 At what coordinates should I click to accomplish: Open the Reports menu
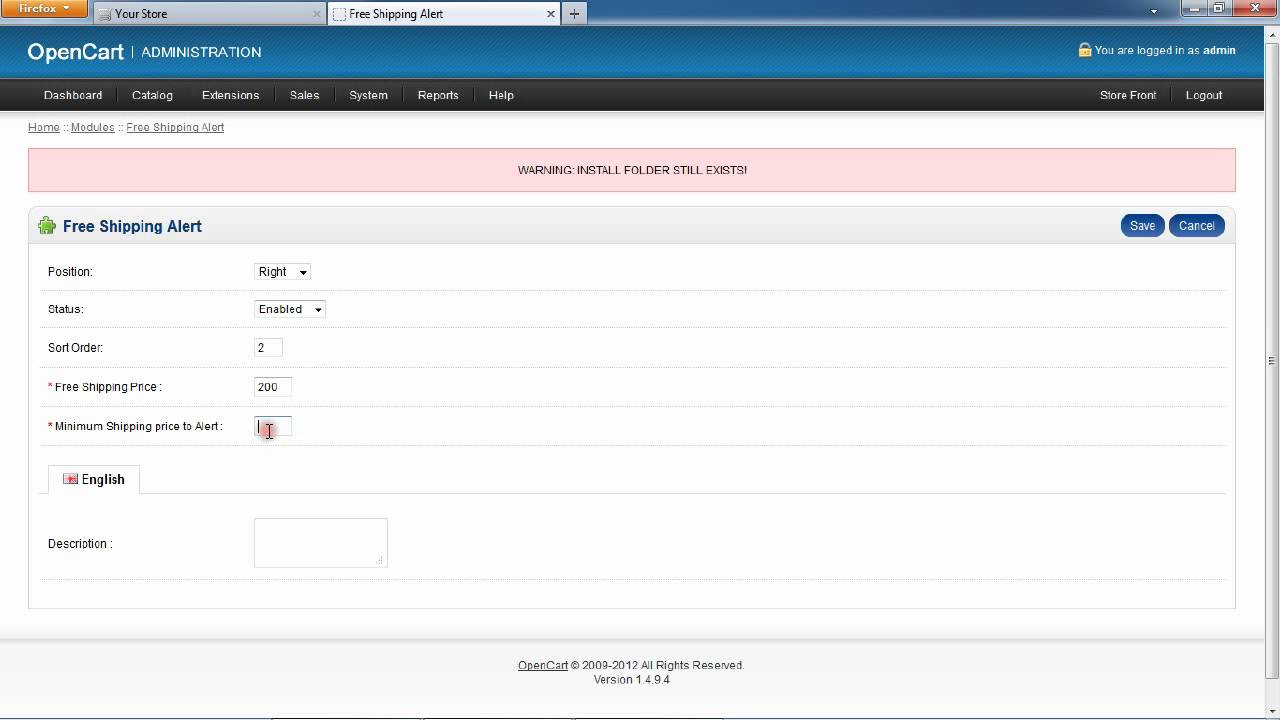438,95
